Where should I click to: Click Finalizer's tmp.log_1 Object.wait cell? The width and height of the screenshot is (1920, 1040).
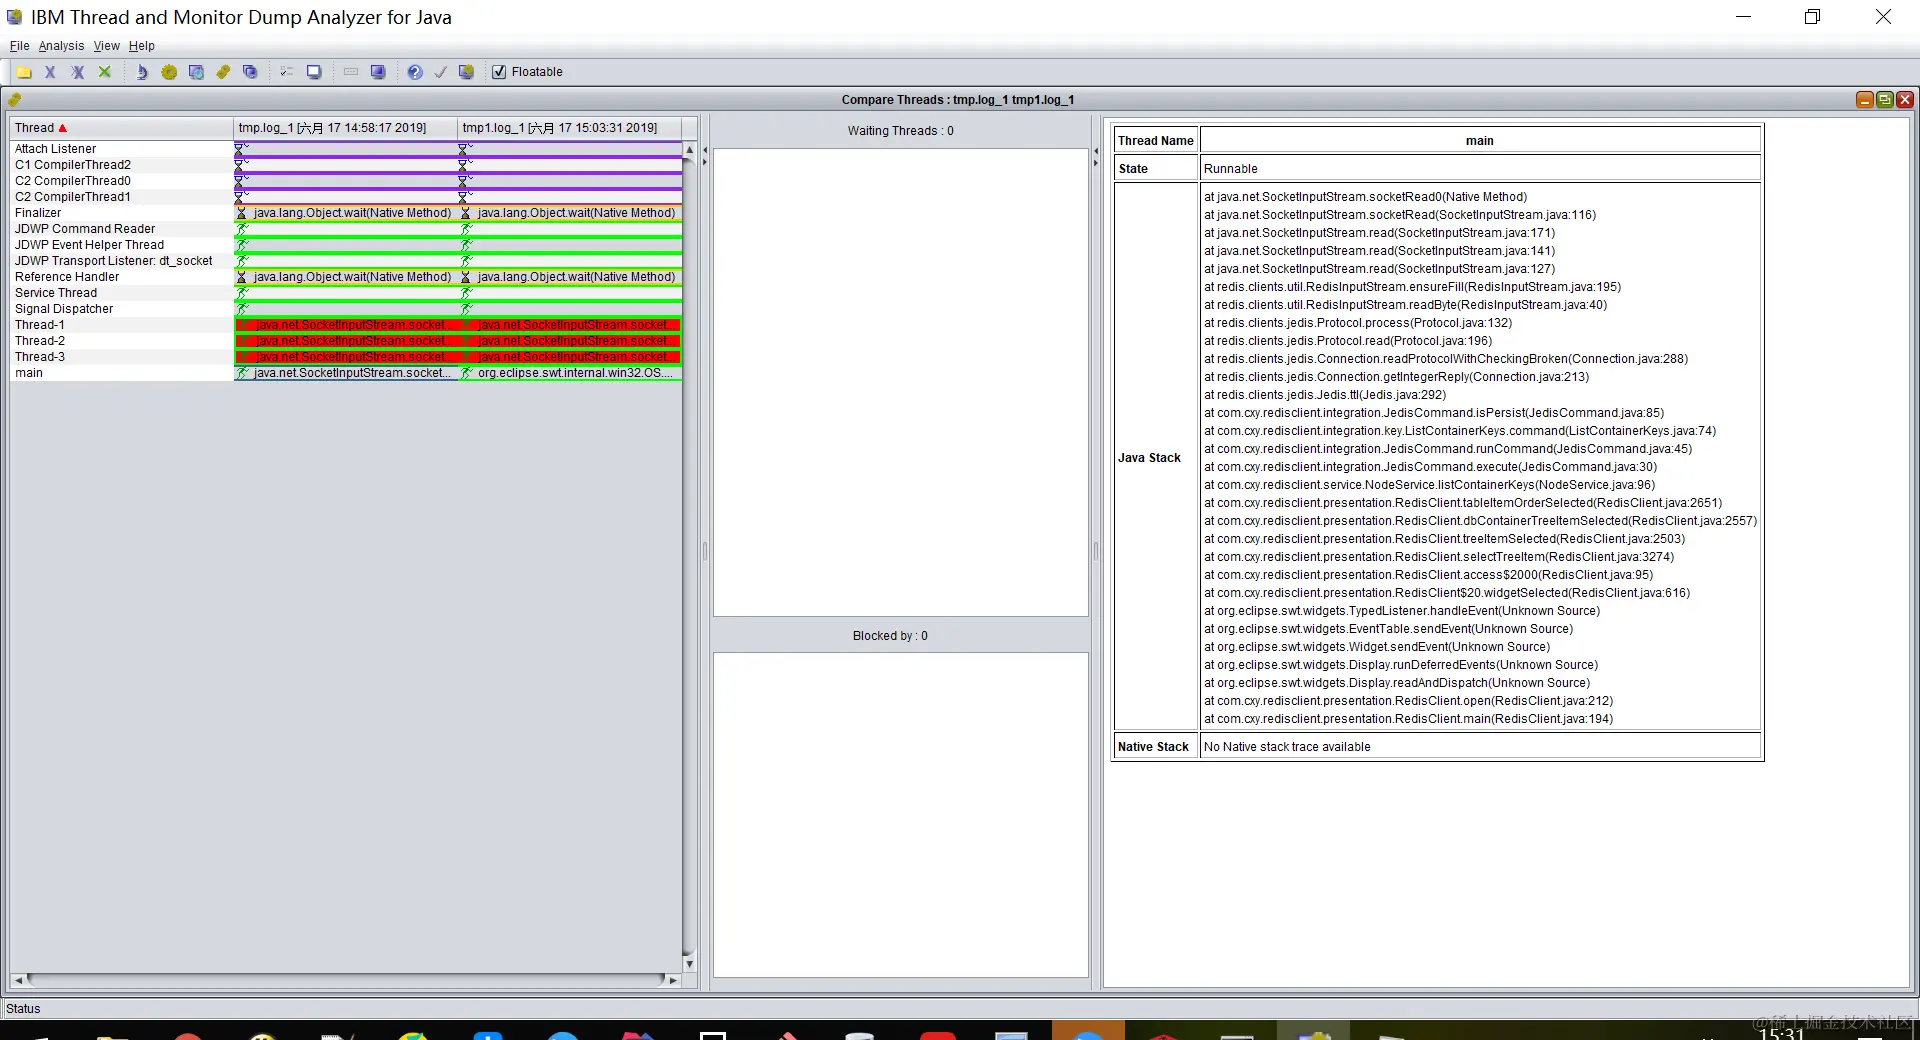pyautogui.click(x=346, y=213)
